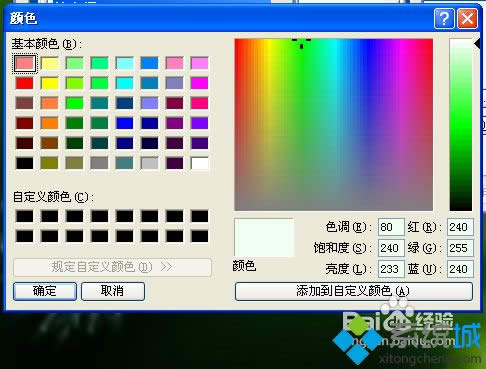
Task: Click the 取消 cancel button
Action: [113, 291]
